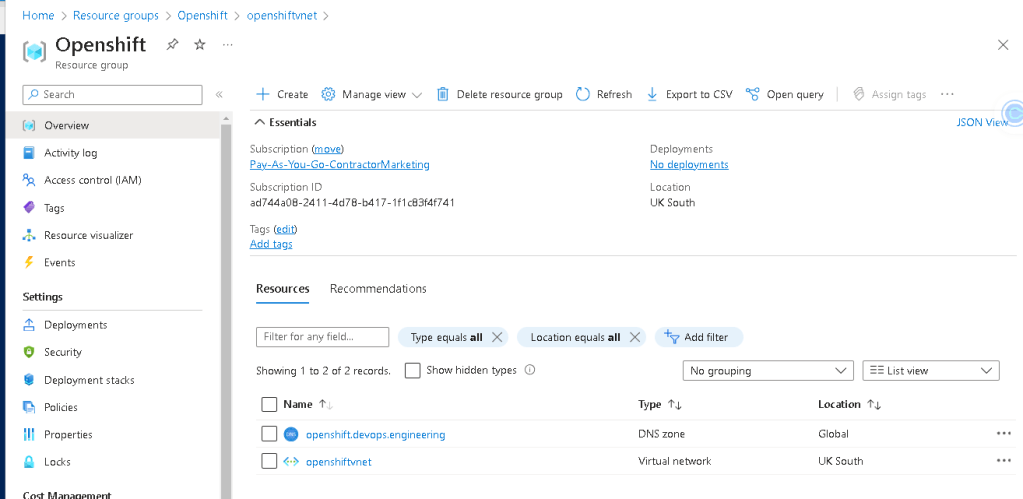Open the List view dropdown
This screenshot has height=499, width=1023.
tap(931, 370)
